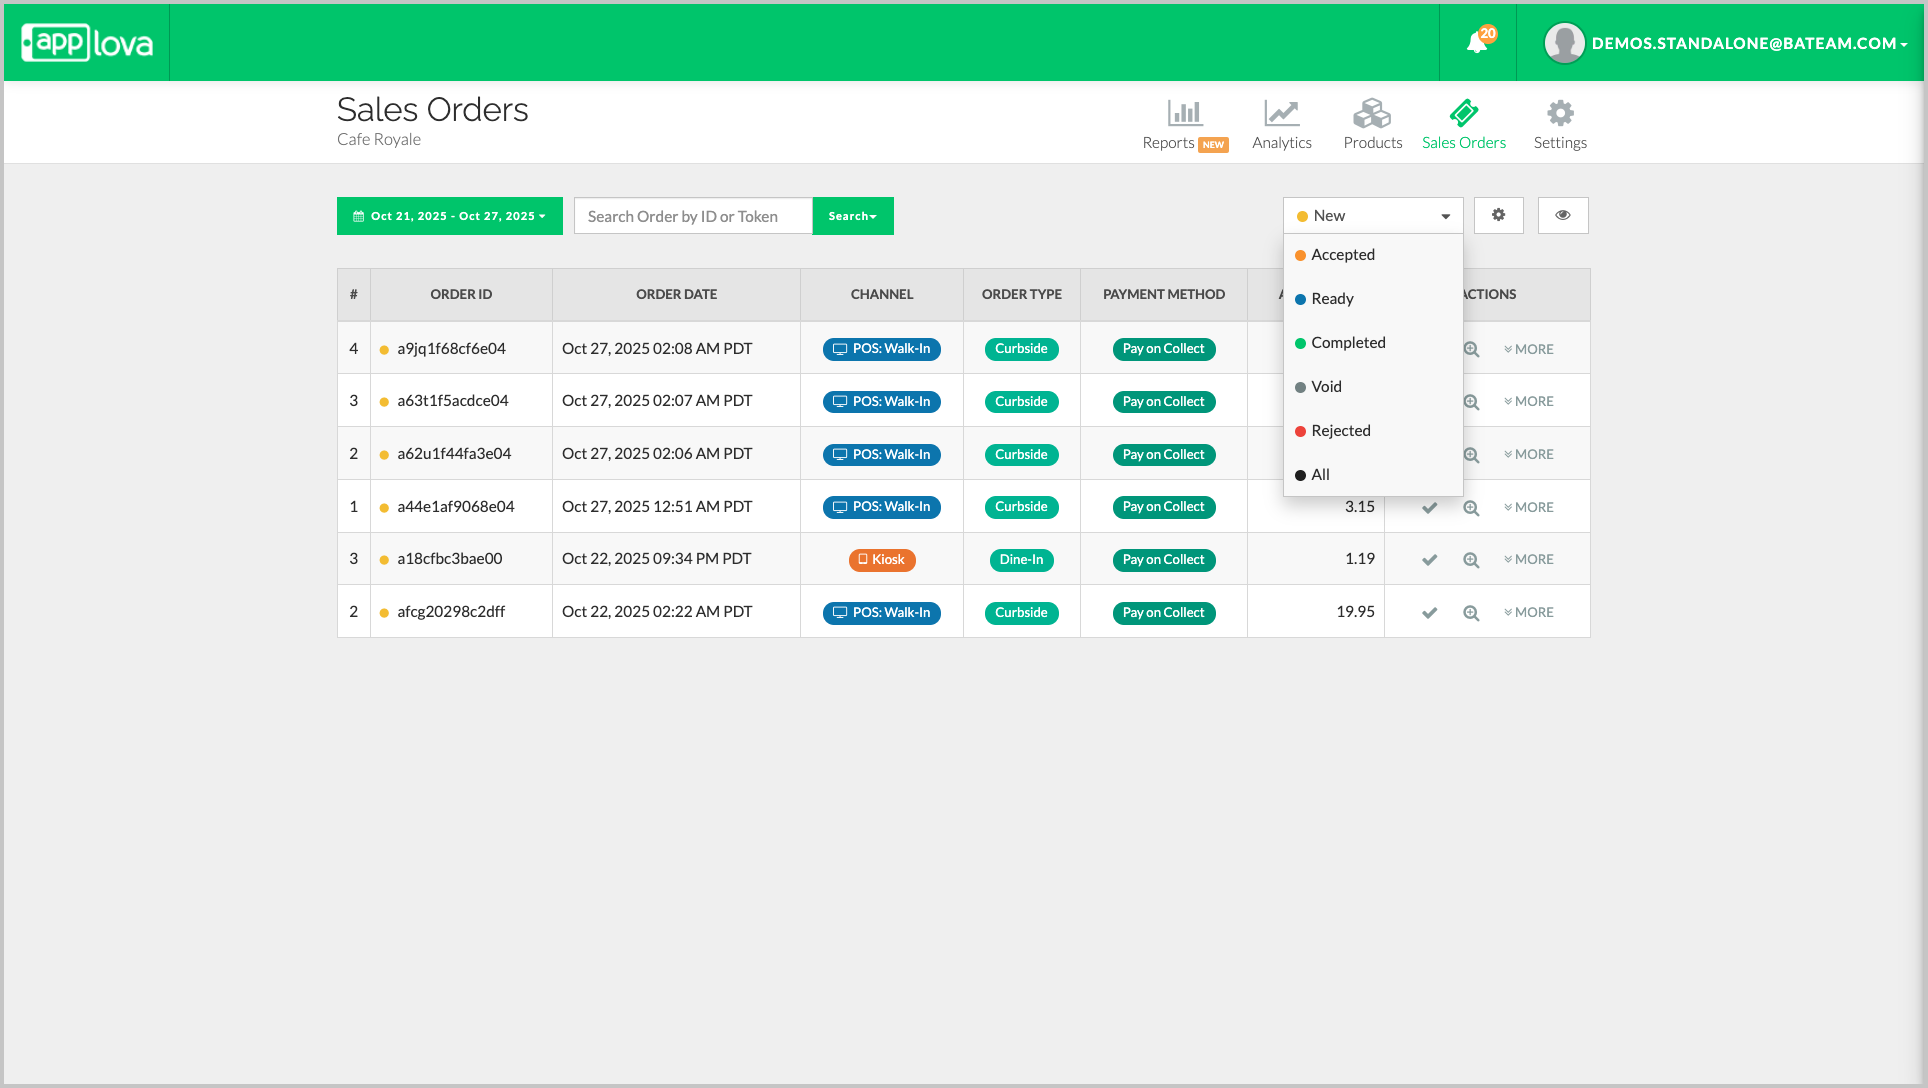Collapse the New status filter dropdown
Viewport: 1928px width, 1088px height.
click(1372, 216)
